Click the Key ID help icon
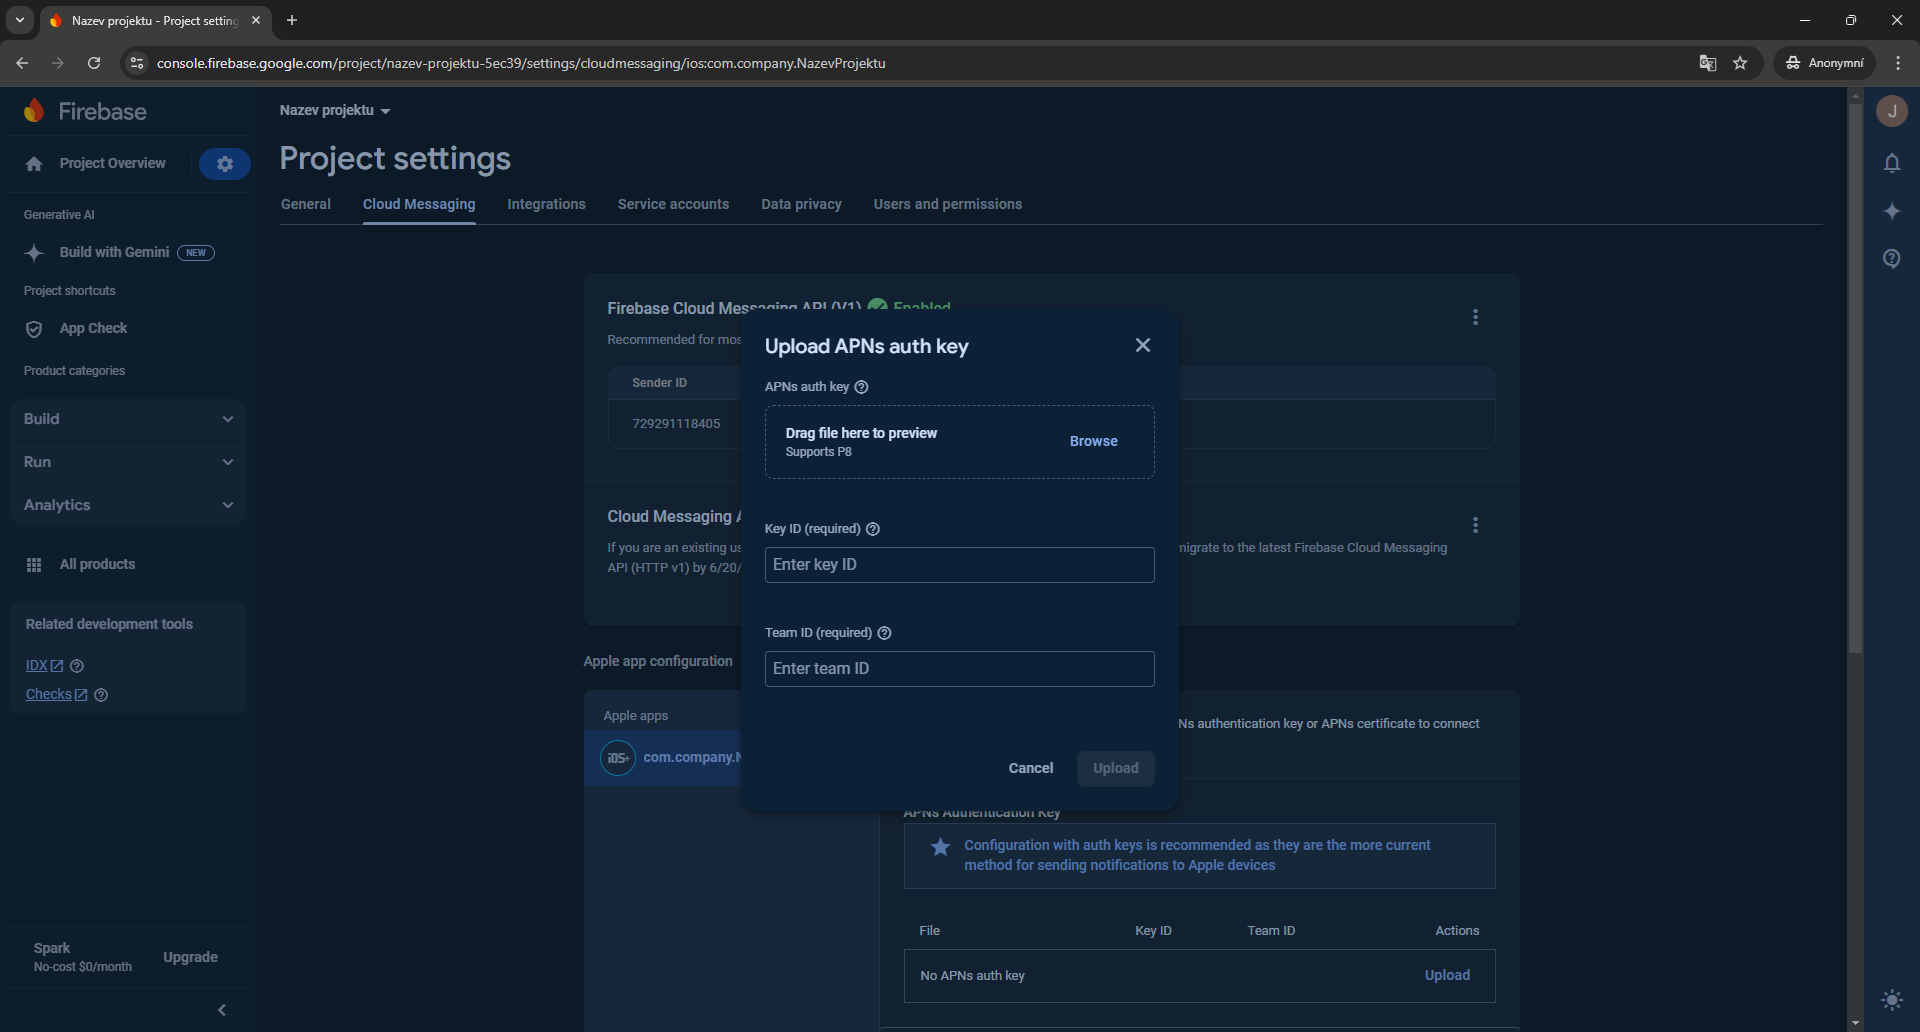Screen dimensions: 1920x1032 tap(873, 529)
